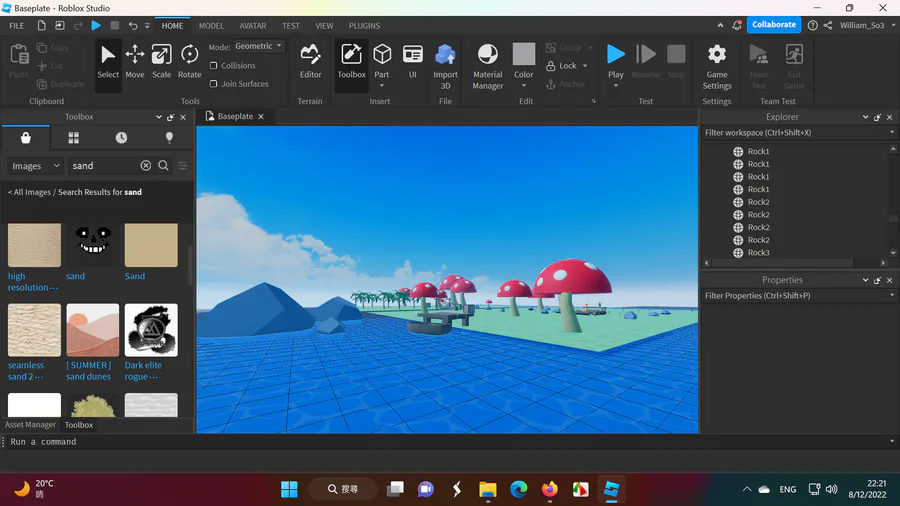Select the plain tan Sand image thumbnail

pos(151,245)
